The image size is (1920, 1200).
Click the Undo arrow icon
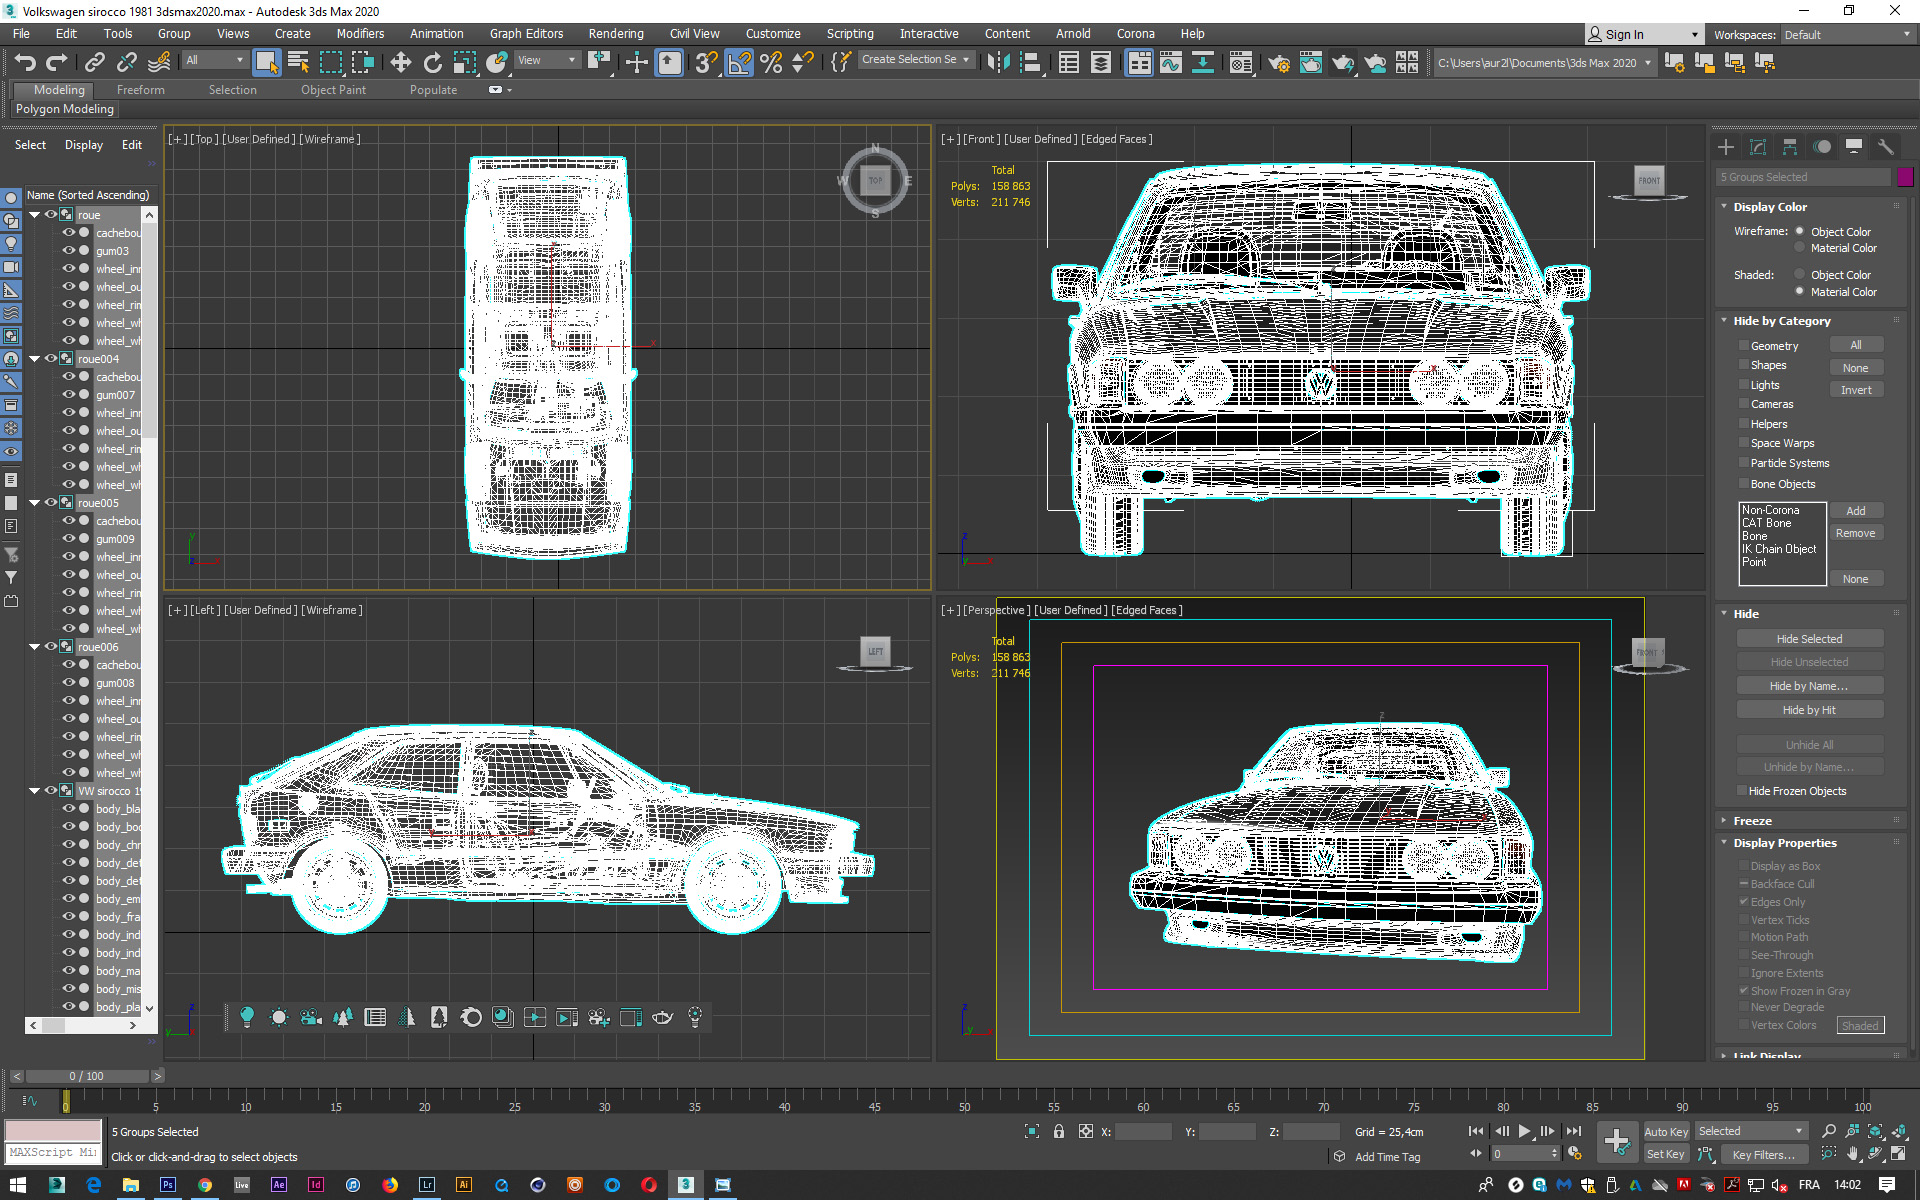pyautogui.click(x=25, y=63)
